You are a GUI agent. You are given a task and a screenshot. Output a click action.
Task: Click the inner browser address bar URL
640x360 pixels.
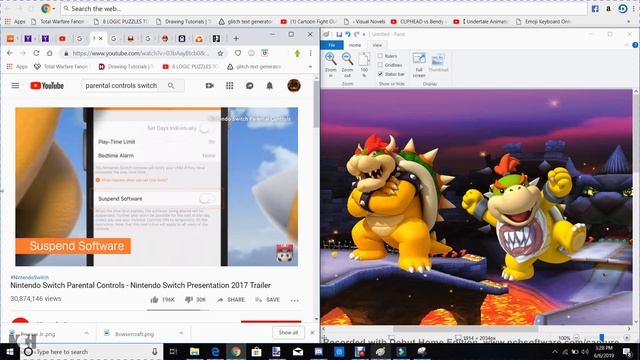[x=140, y=53]
